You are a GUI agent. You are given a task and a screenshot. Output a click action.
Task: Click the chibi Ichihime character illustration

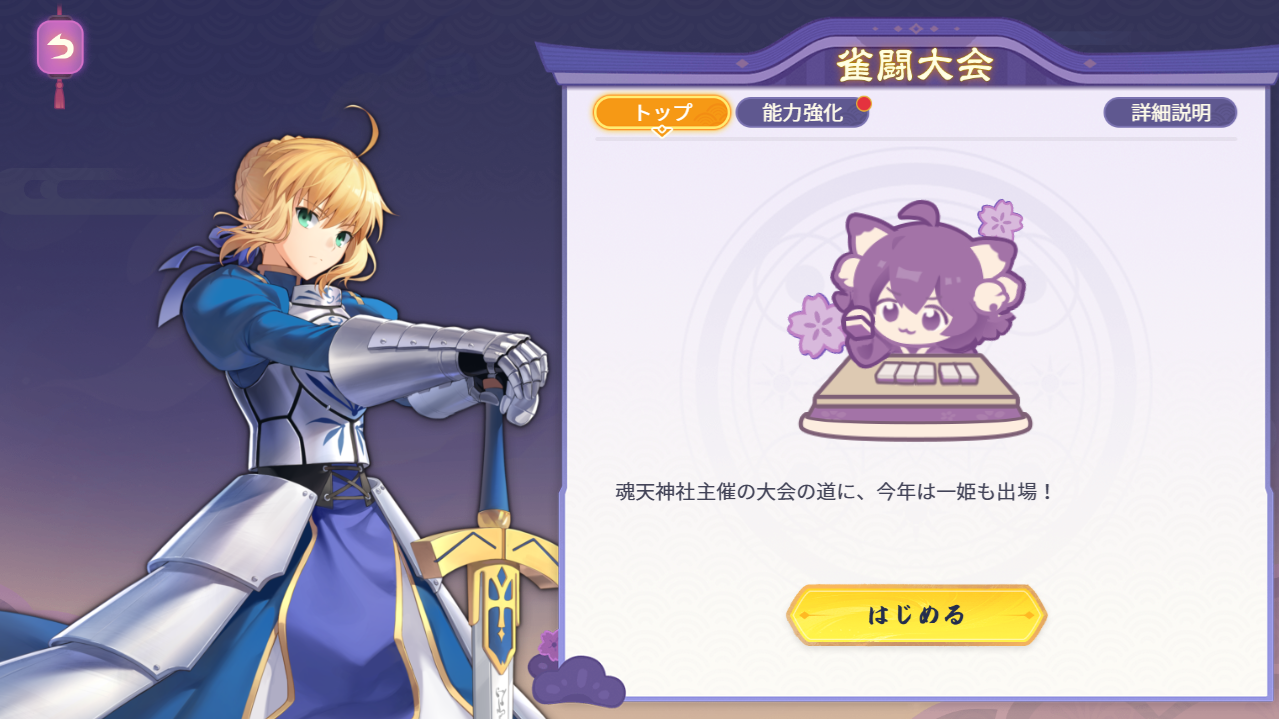tap(915, 320)
